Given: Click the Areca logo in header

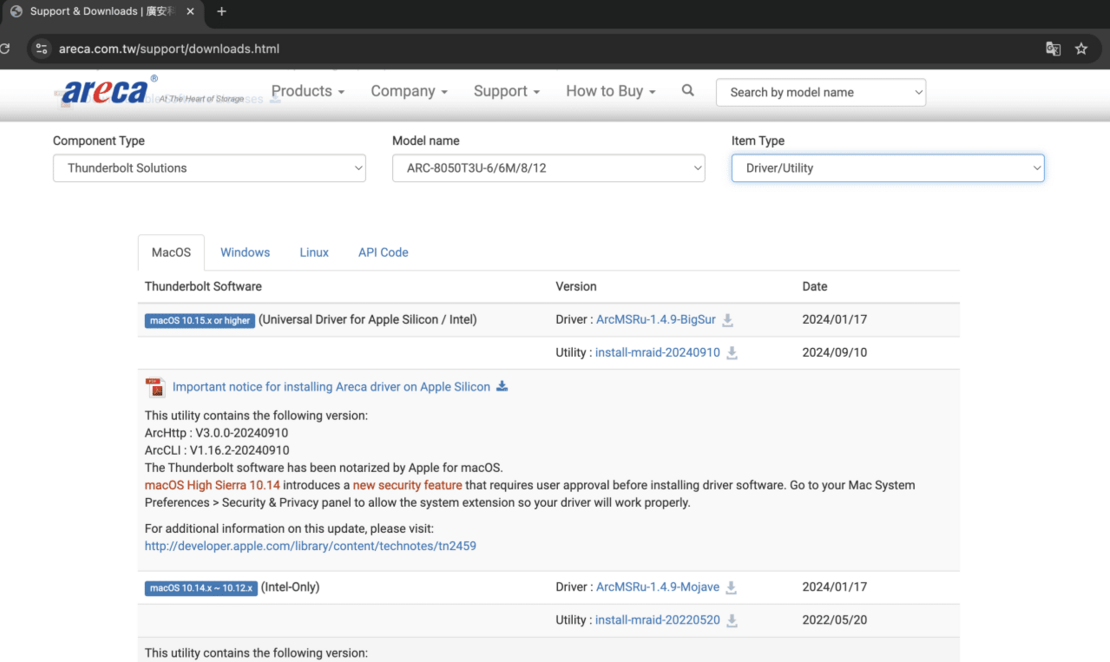Looking at the screenshot, I should point(105,92).
